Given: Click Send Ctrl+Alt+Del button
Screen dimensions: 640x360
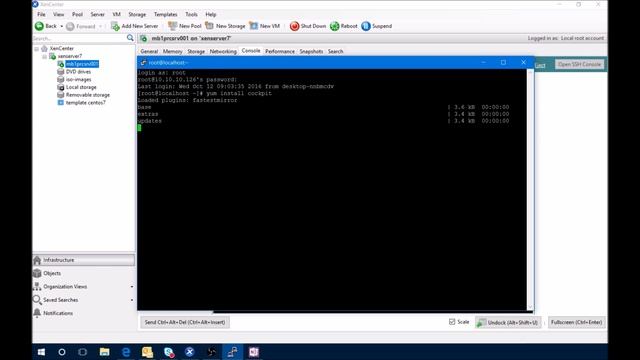Looking at the screenshot, I should [185, 322].
